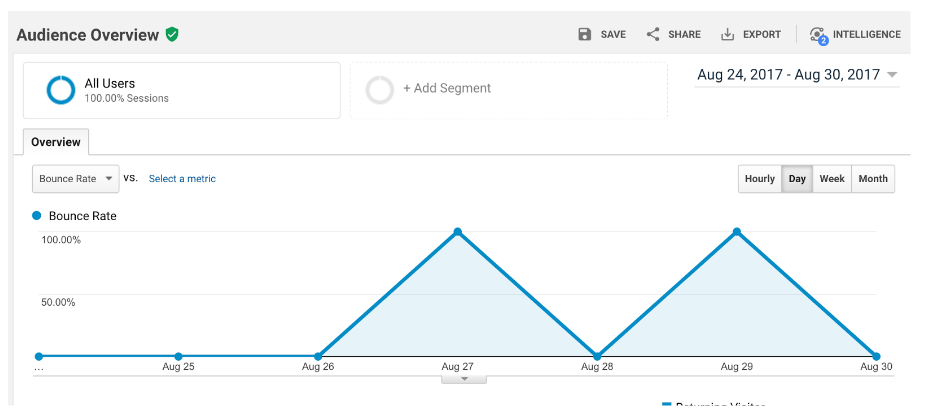Click the green verified shield icon
Image resolution: width=943 pixels, height=415 pixels.
(173, 34)
